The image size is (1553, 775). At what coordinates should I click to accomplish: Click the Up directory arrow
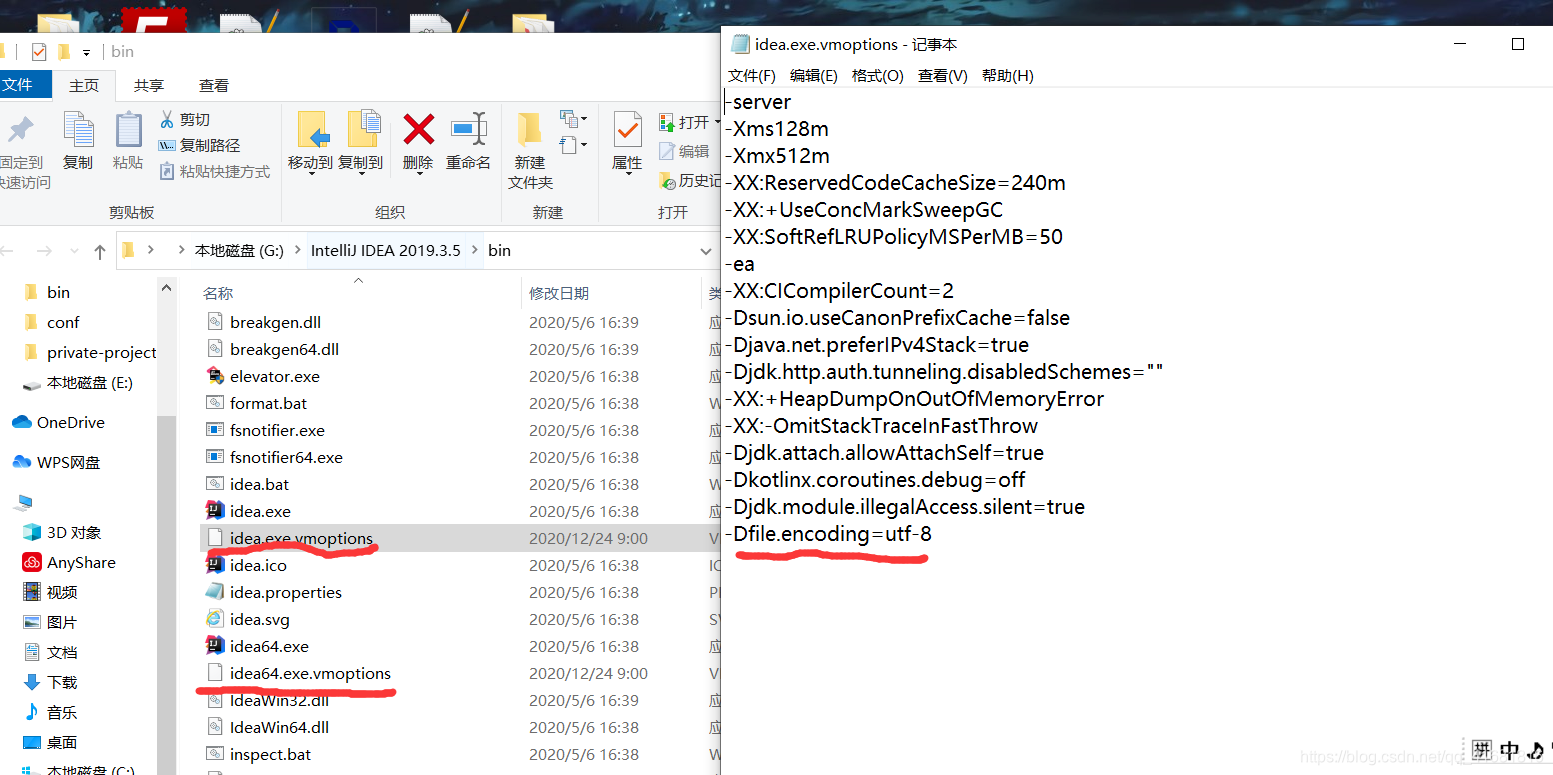point(99,251)
